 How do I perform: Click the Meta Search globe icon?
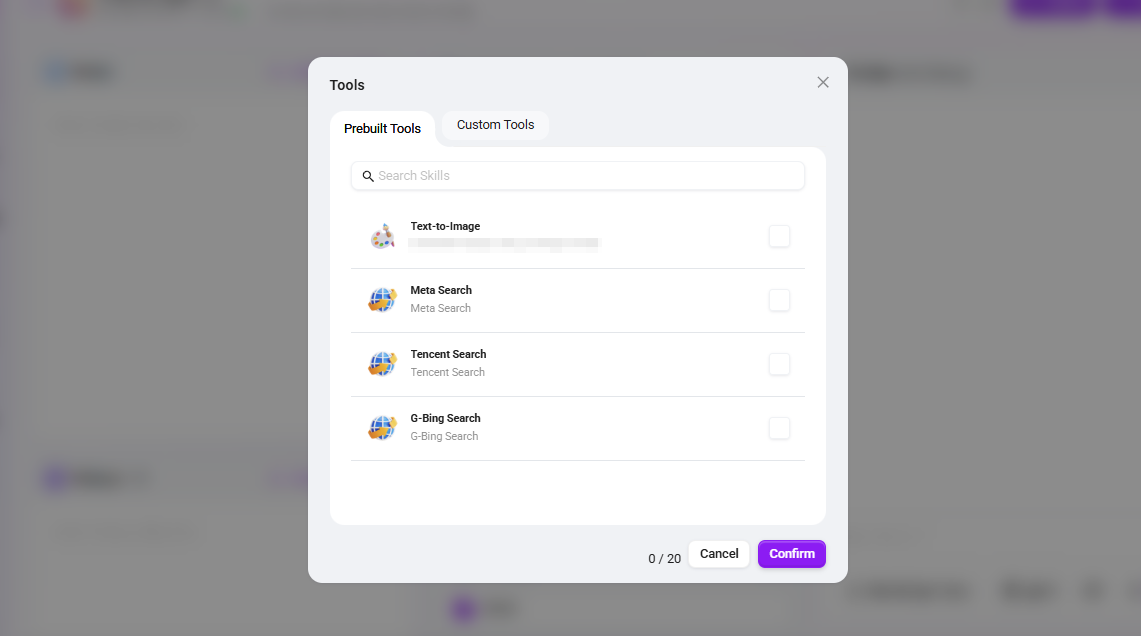(x=382, y=300)
